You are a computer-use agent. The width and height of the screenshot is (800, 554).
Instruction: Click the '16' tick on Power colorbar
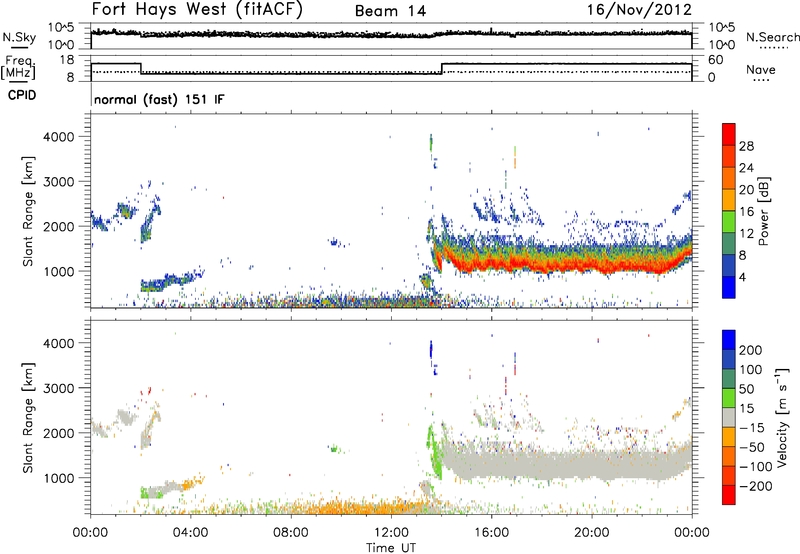point(746,212)
